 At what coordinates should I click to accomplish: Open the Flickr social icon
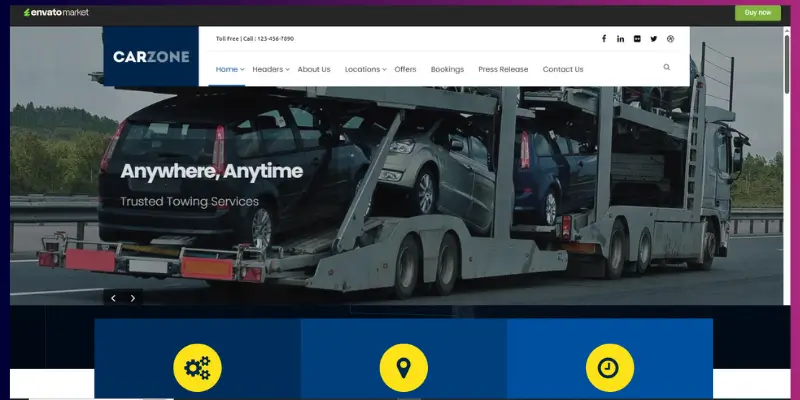pos(637,39)
